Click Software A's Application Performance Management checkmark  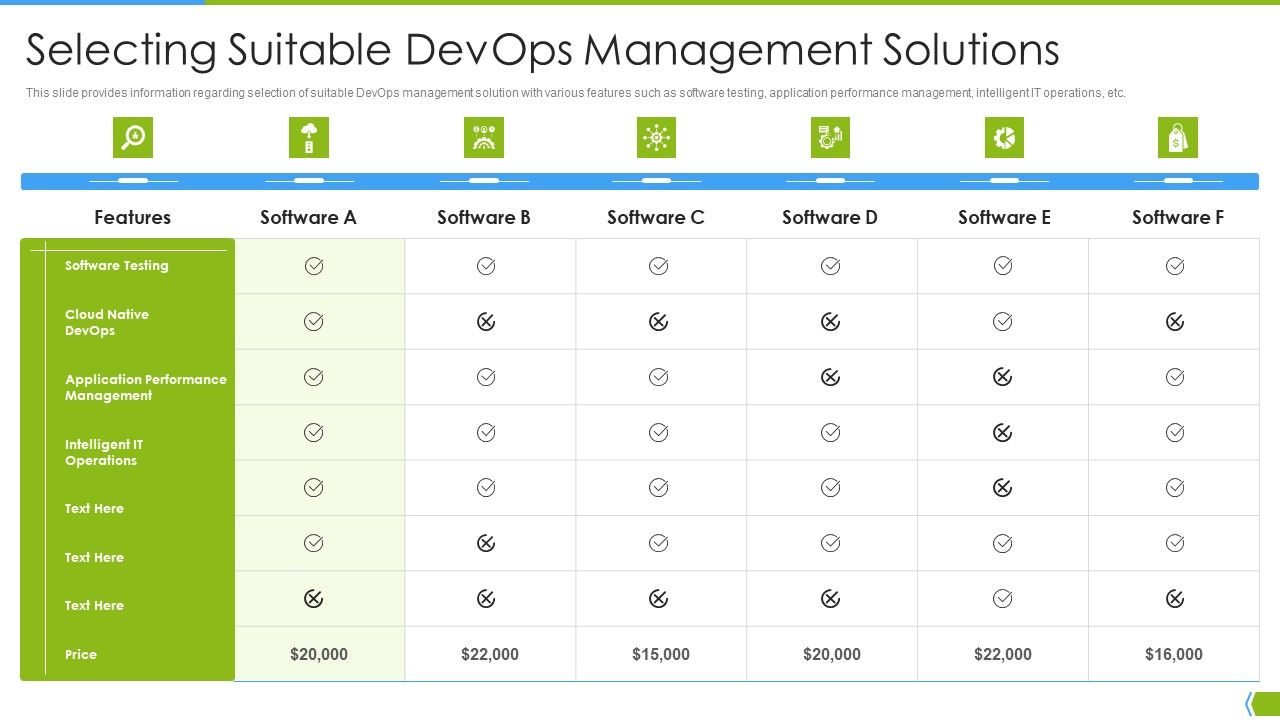[x=314, y=377]
